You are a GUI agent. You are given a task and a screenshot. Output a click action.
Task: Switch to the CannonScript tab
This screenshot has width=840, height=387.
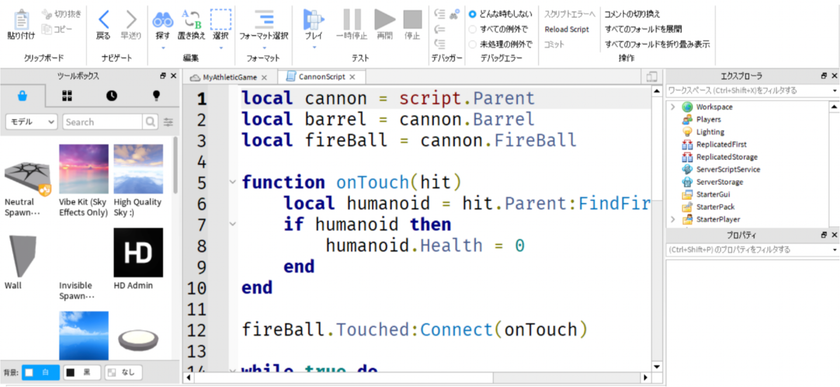coord(321,77)
